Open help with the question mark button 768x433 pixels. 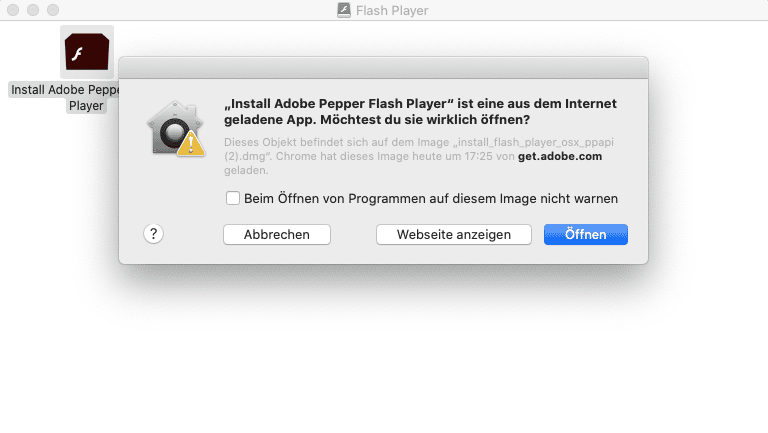click(x=153, y=234)
